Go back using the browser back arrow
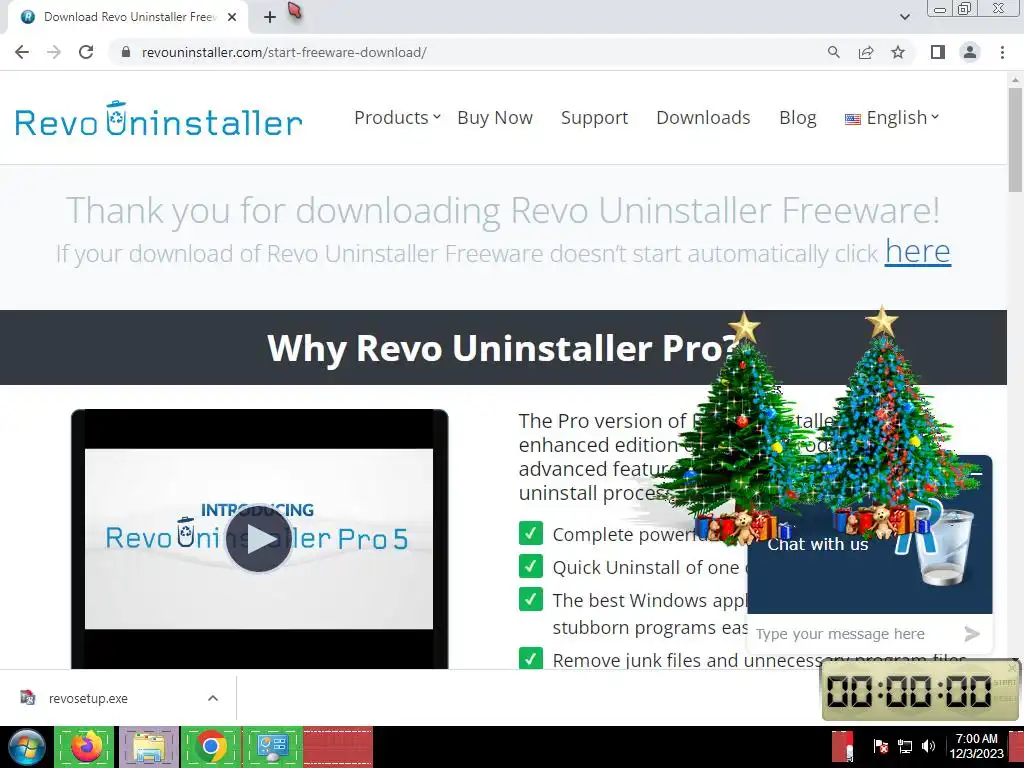Screen dimensions: 1024x768 22,52
